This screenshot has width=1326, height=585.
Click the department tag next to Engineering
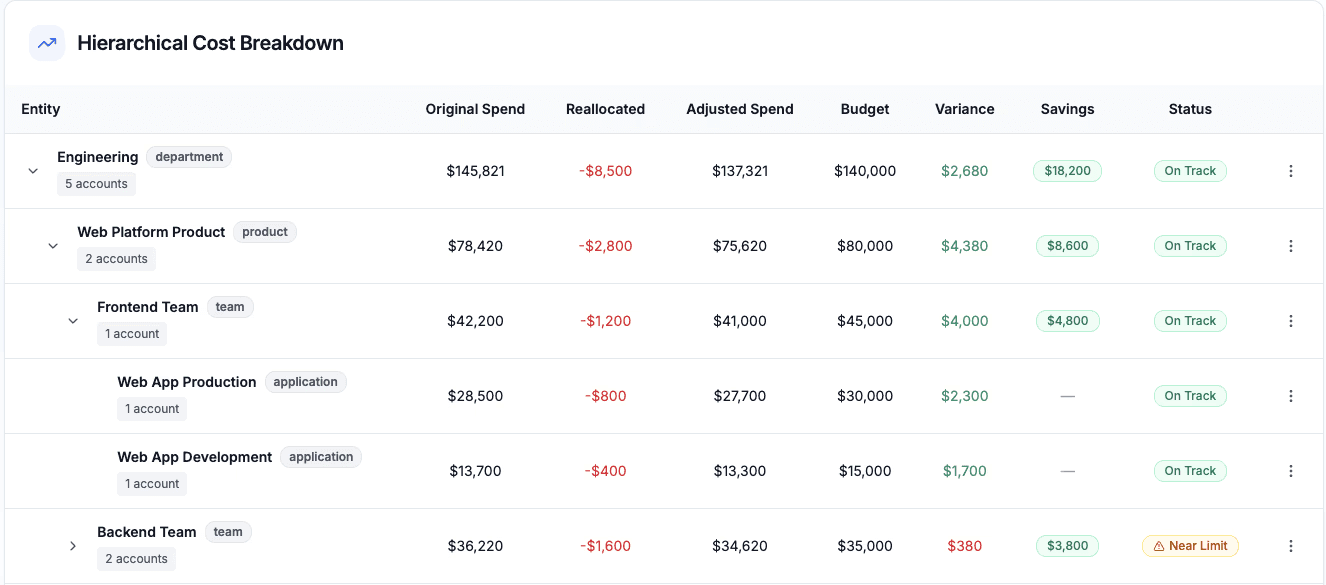[189, 157]
